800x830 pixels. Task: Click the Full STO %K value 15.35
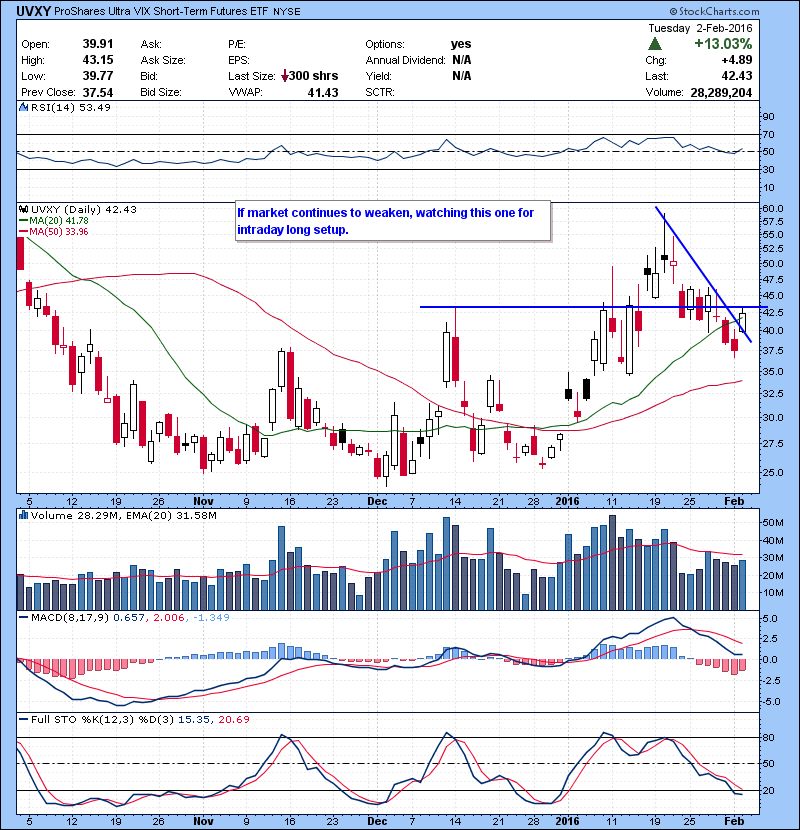[193, 720]
